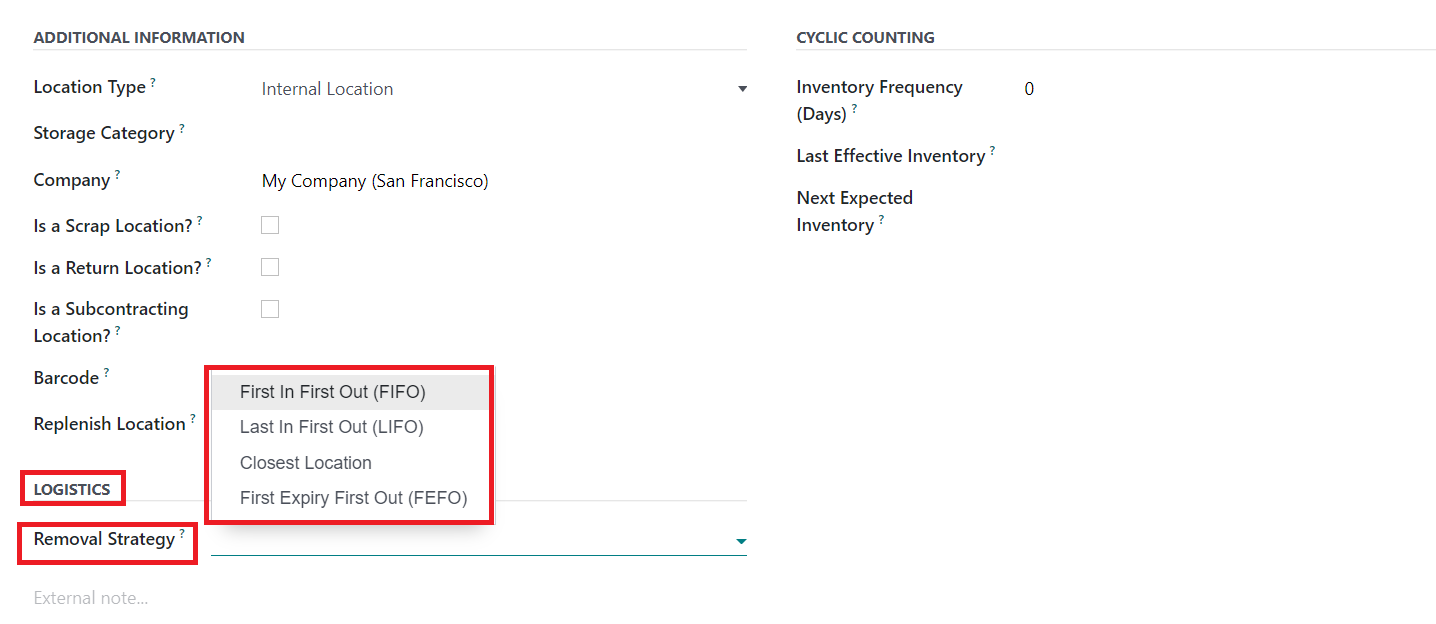Open the Location Type dropdown

click(742, 89)
